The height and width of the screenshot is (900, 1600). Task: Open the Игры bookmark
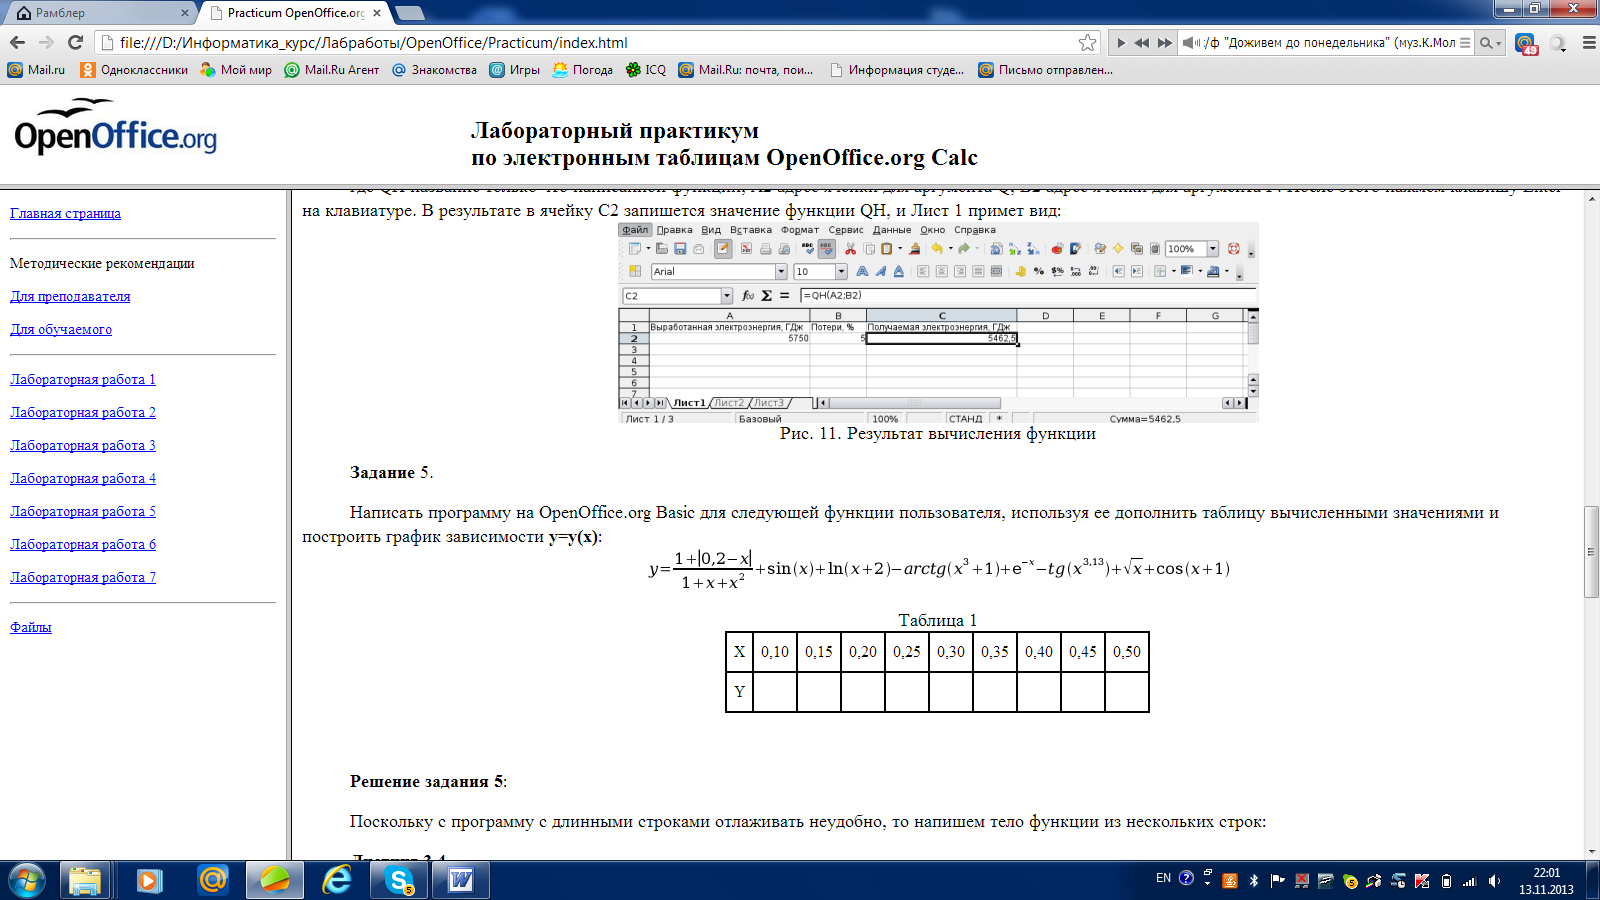(x=514, y=70)
